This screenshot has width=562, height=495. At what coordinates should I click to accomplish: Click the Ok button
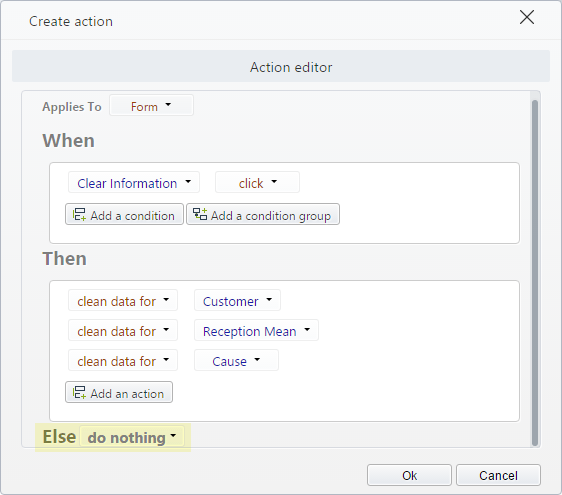409,475
